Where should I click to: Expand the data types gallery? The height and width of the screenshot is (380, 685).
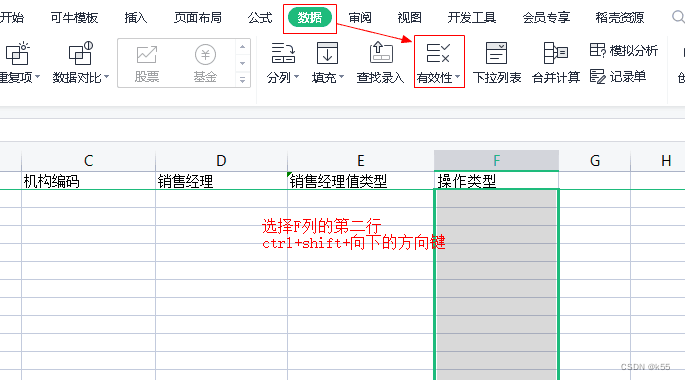tap(242, 80)
